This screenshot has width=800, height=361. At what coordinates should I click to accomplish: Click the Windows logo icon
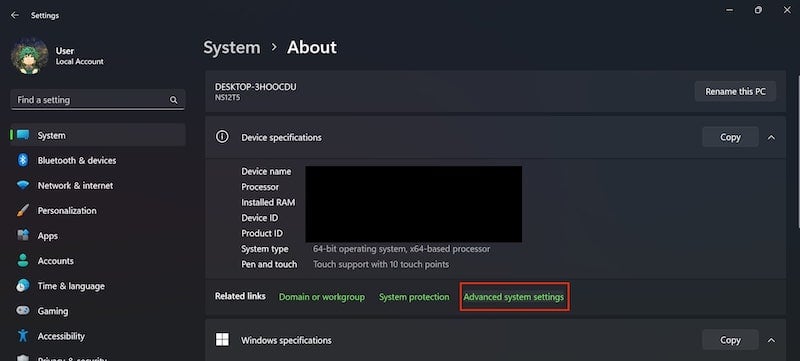(x=222, y=340)
